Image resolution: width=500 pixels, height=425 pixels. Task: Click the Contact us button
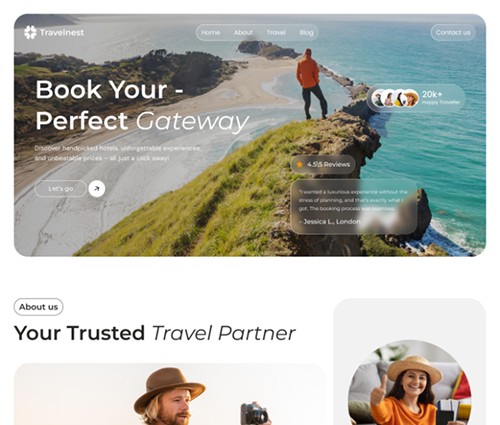click(x=453, y=32)
